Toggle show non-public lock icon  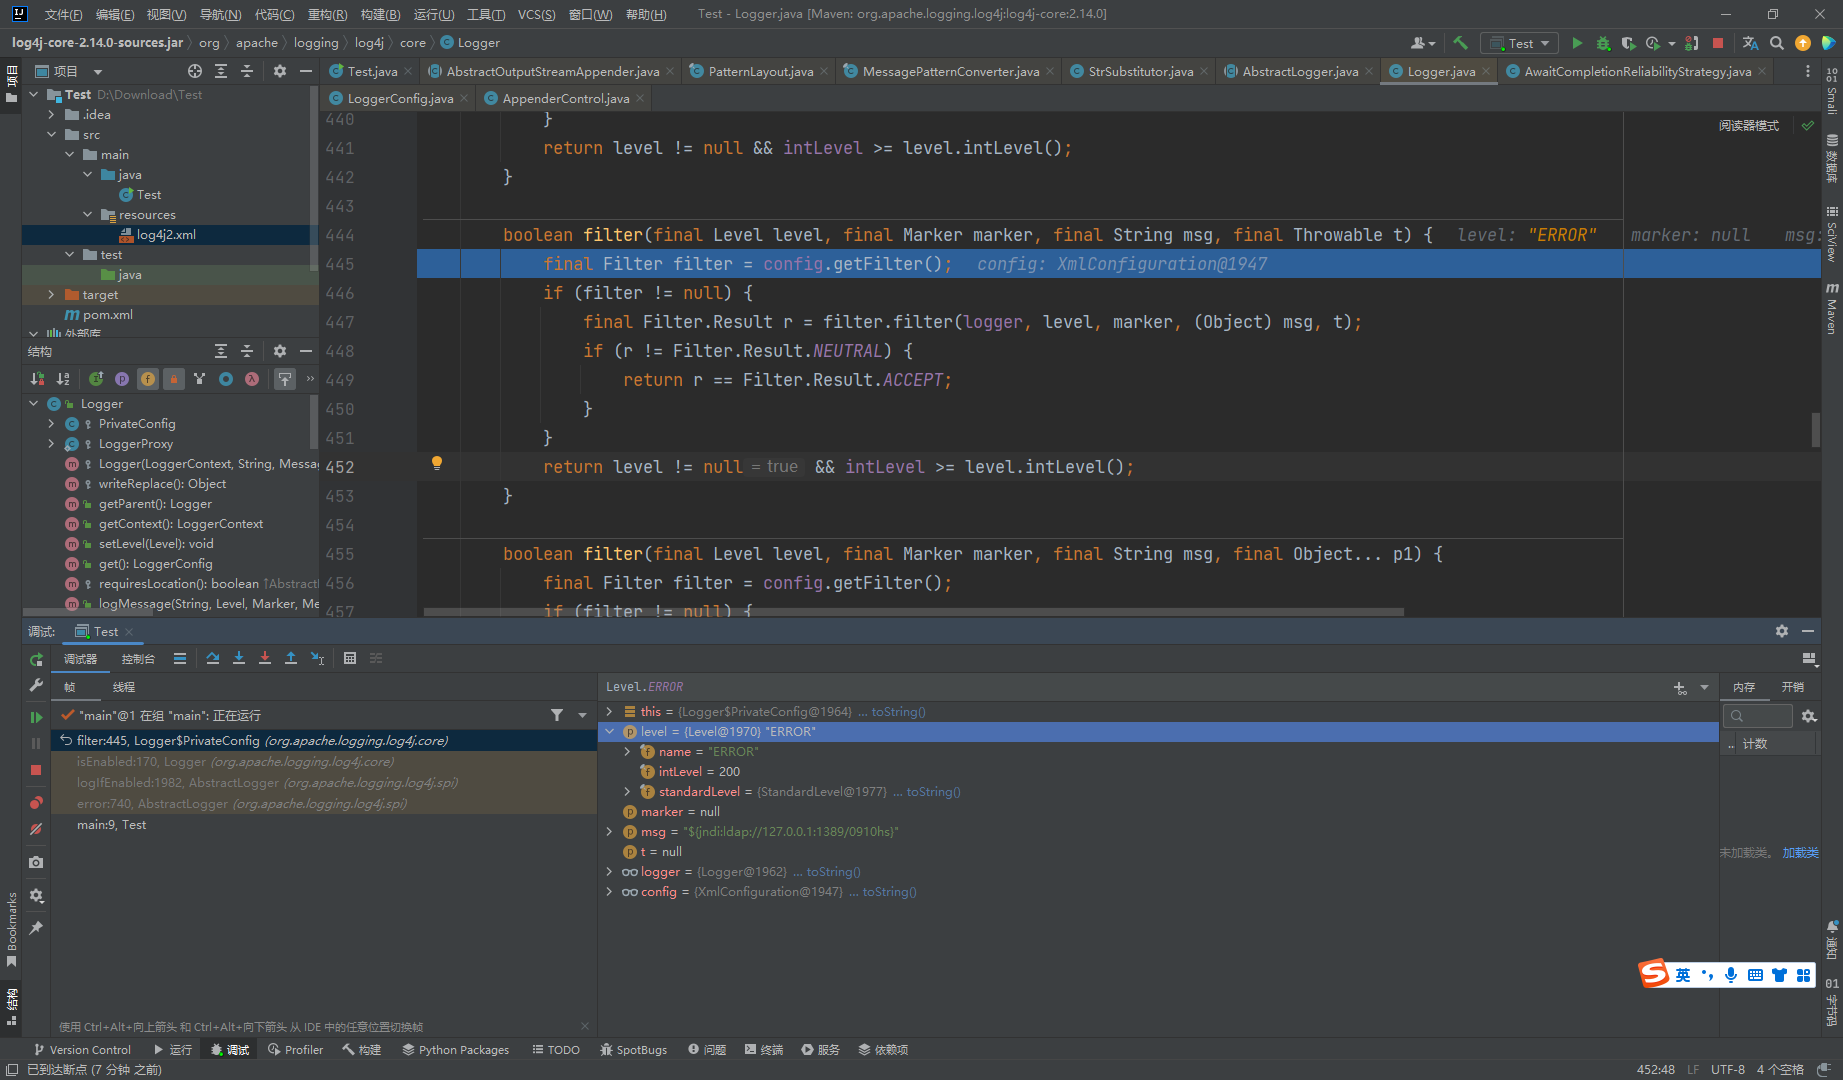174,379
